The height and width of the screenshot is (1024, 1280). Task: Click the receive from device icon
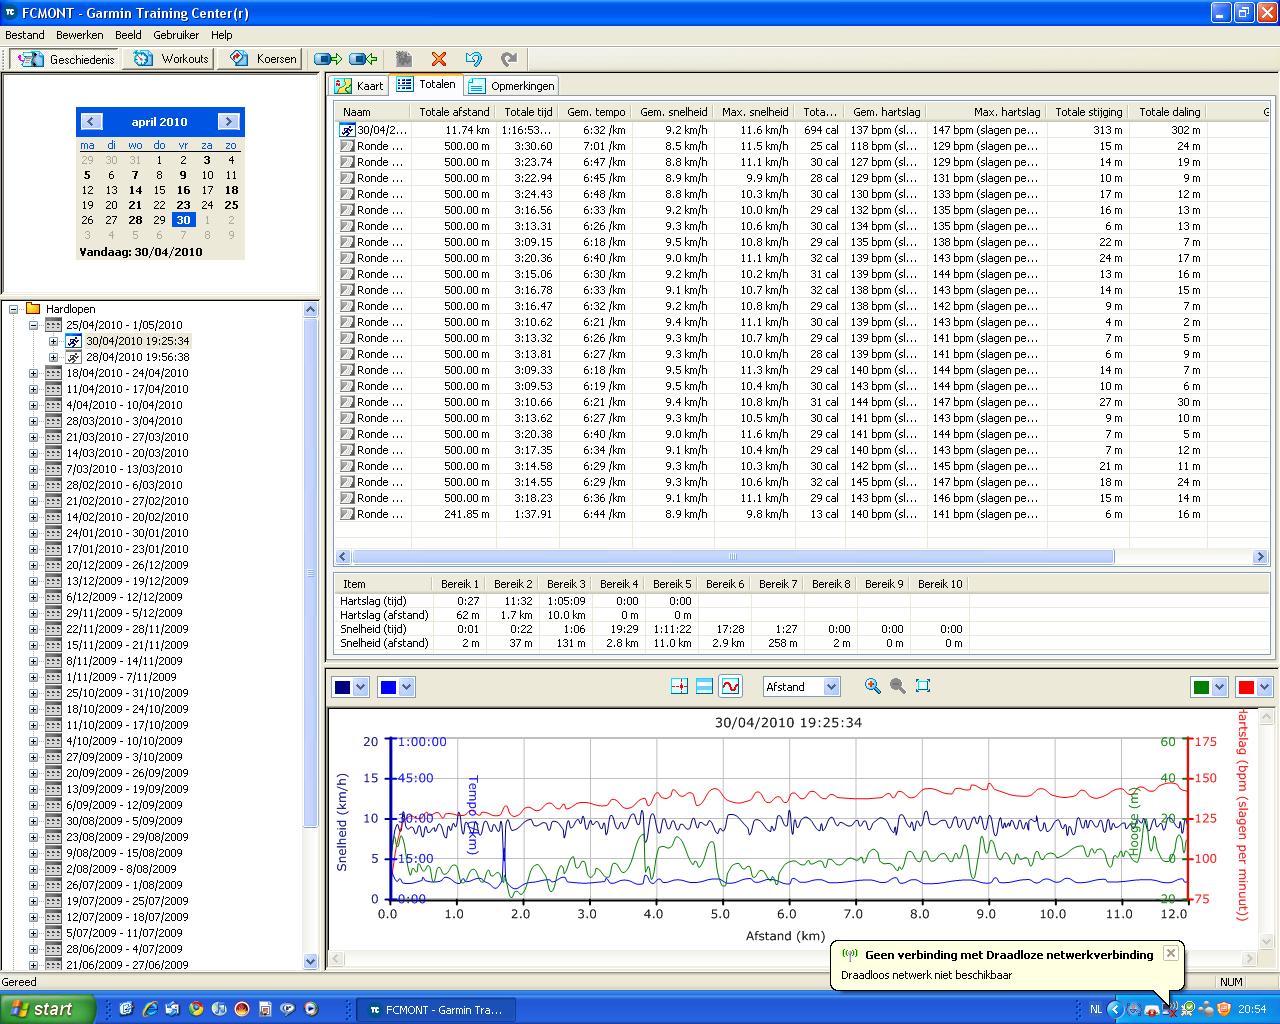(363, 59)
